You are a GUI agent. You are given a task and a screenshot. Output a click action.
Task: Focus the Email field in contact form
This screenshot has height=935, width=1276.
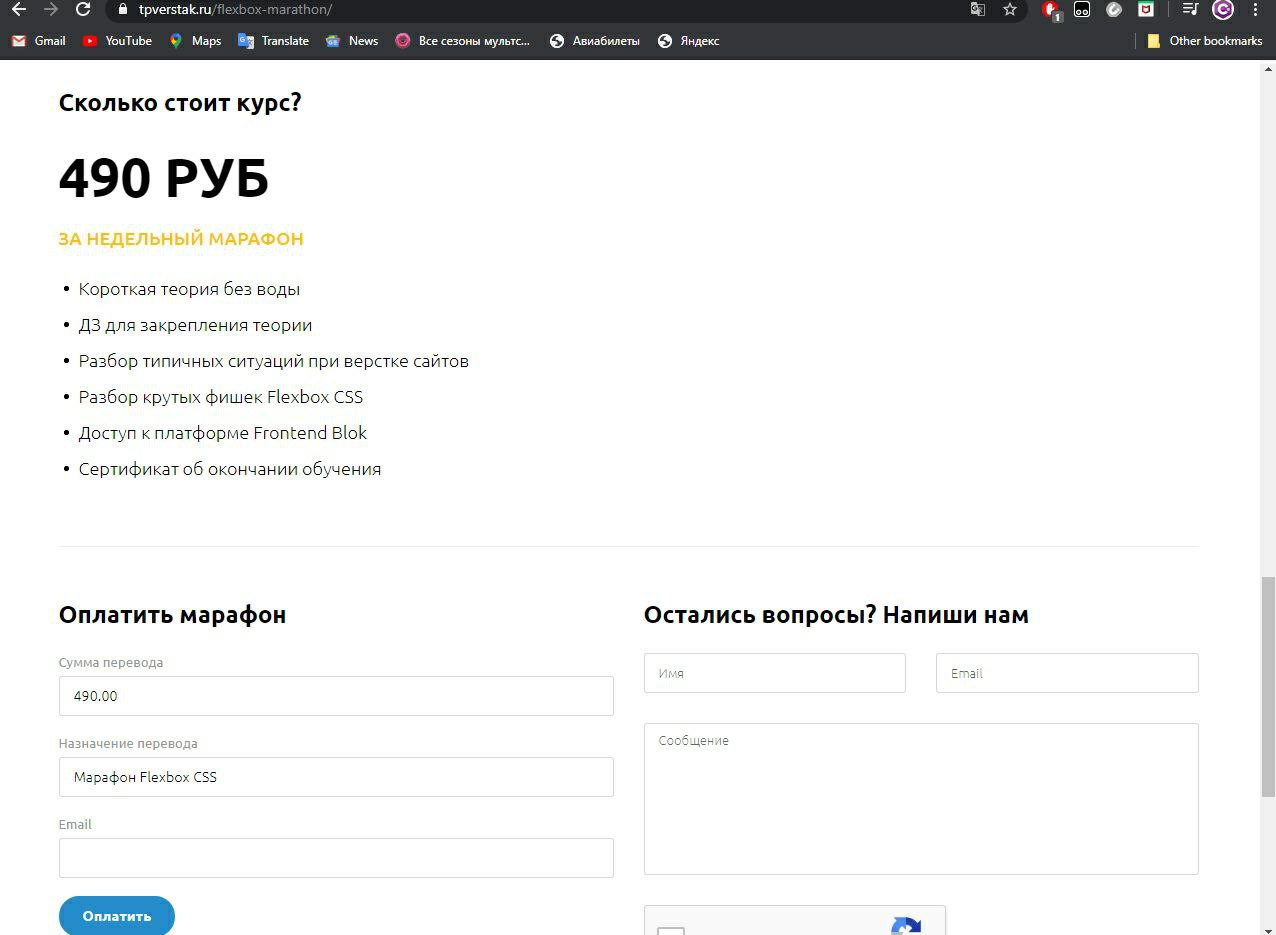(x=1067, y=673)
